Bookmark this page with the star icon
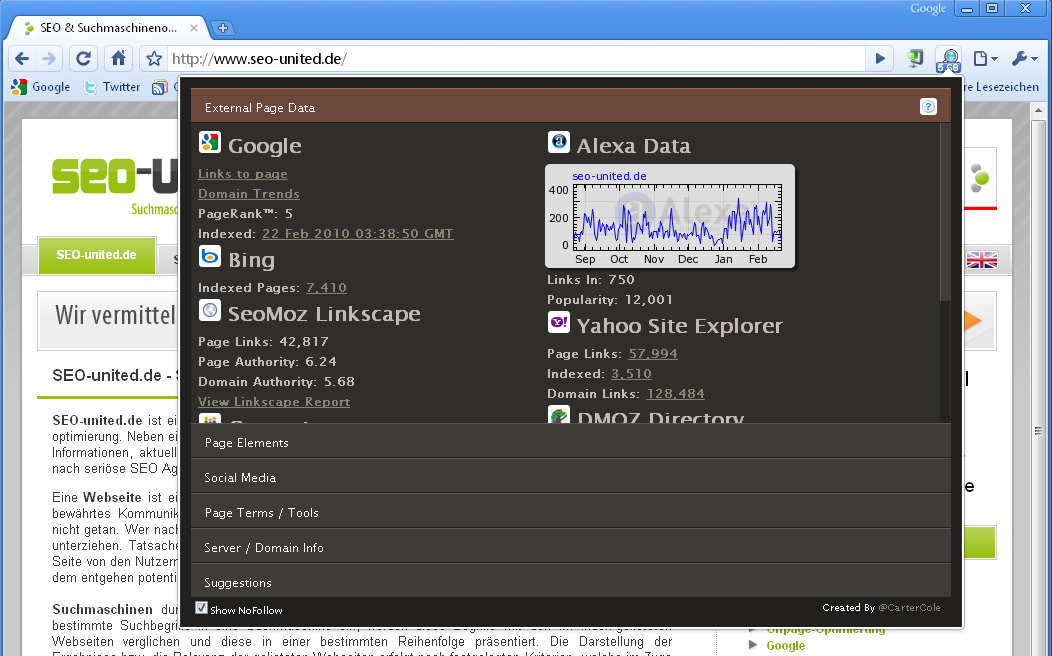 click(154, 59)
